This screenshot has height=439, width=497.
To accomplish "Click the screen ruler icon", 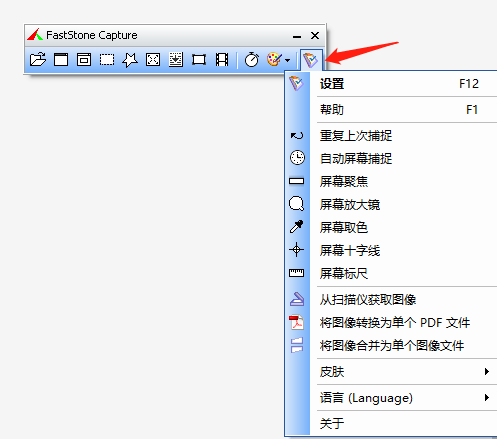I will click(x=296, y=273).
